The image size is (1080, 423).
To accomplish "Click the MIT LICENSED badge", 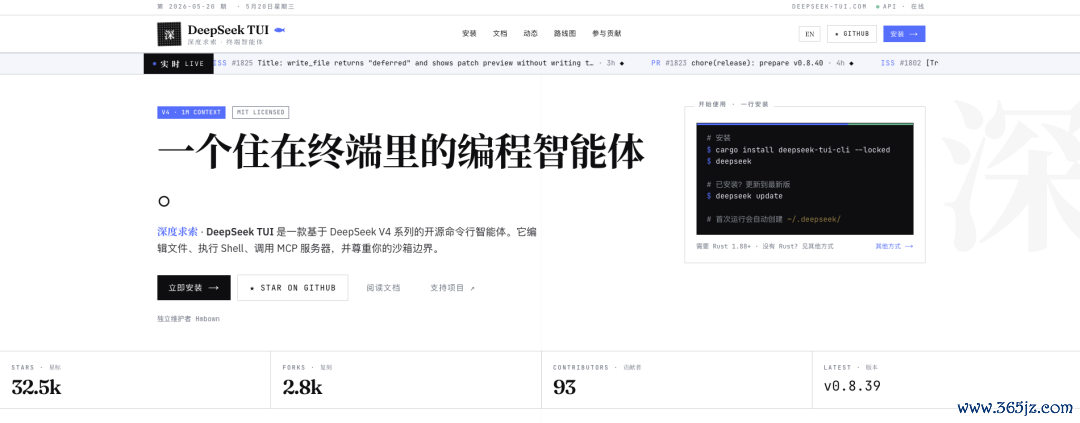I will coord(260,112).
